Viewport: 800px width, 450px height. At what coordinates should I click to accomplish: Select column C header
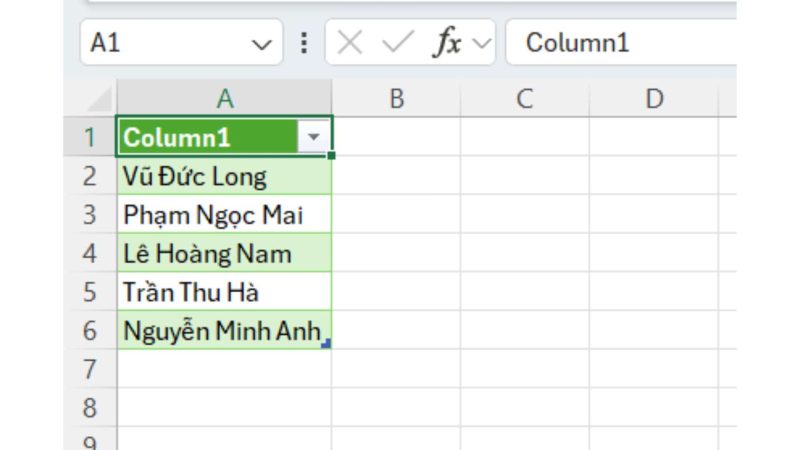click(x=525, y=98)
